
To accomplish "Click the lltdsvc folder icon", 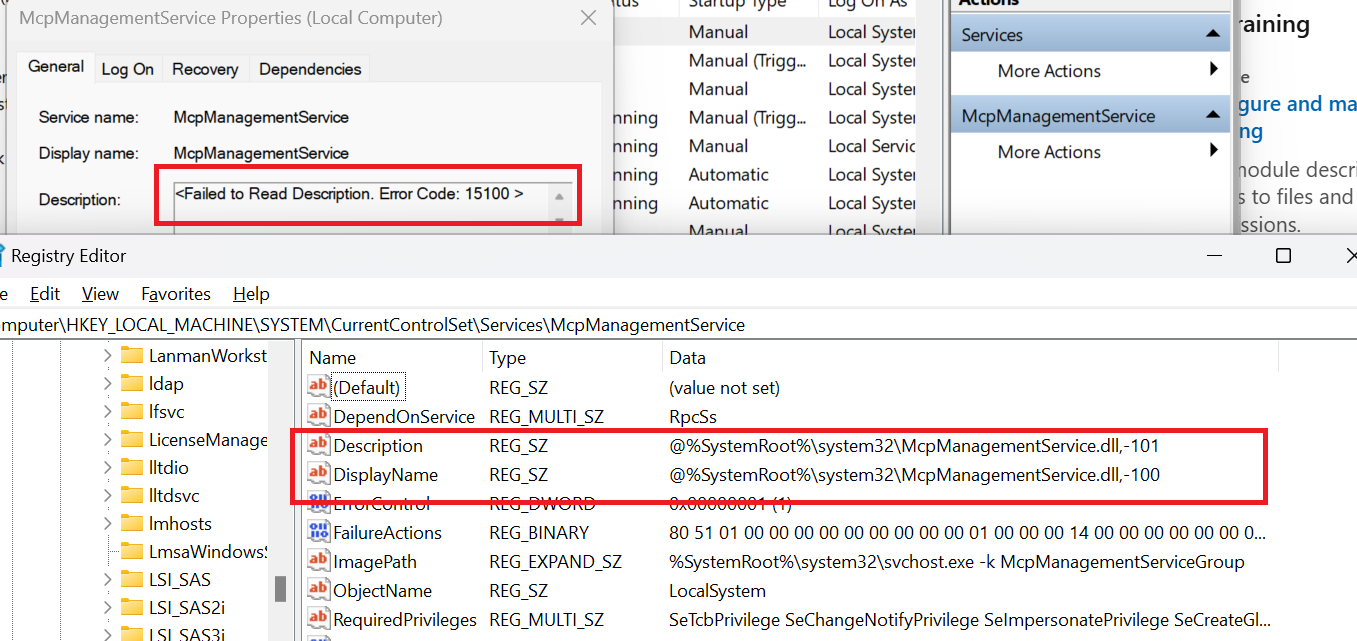I will click(x=132, y=495).
